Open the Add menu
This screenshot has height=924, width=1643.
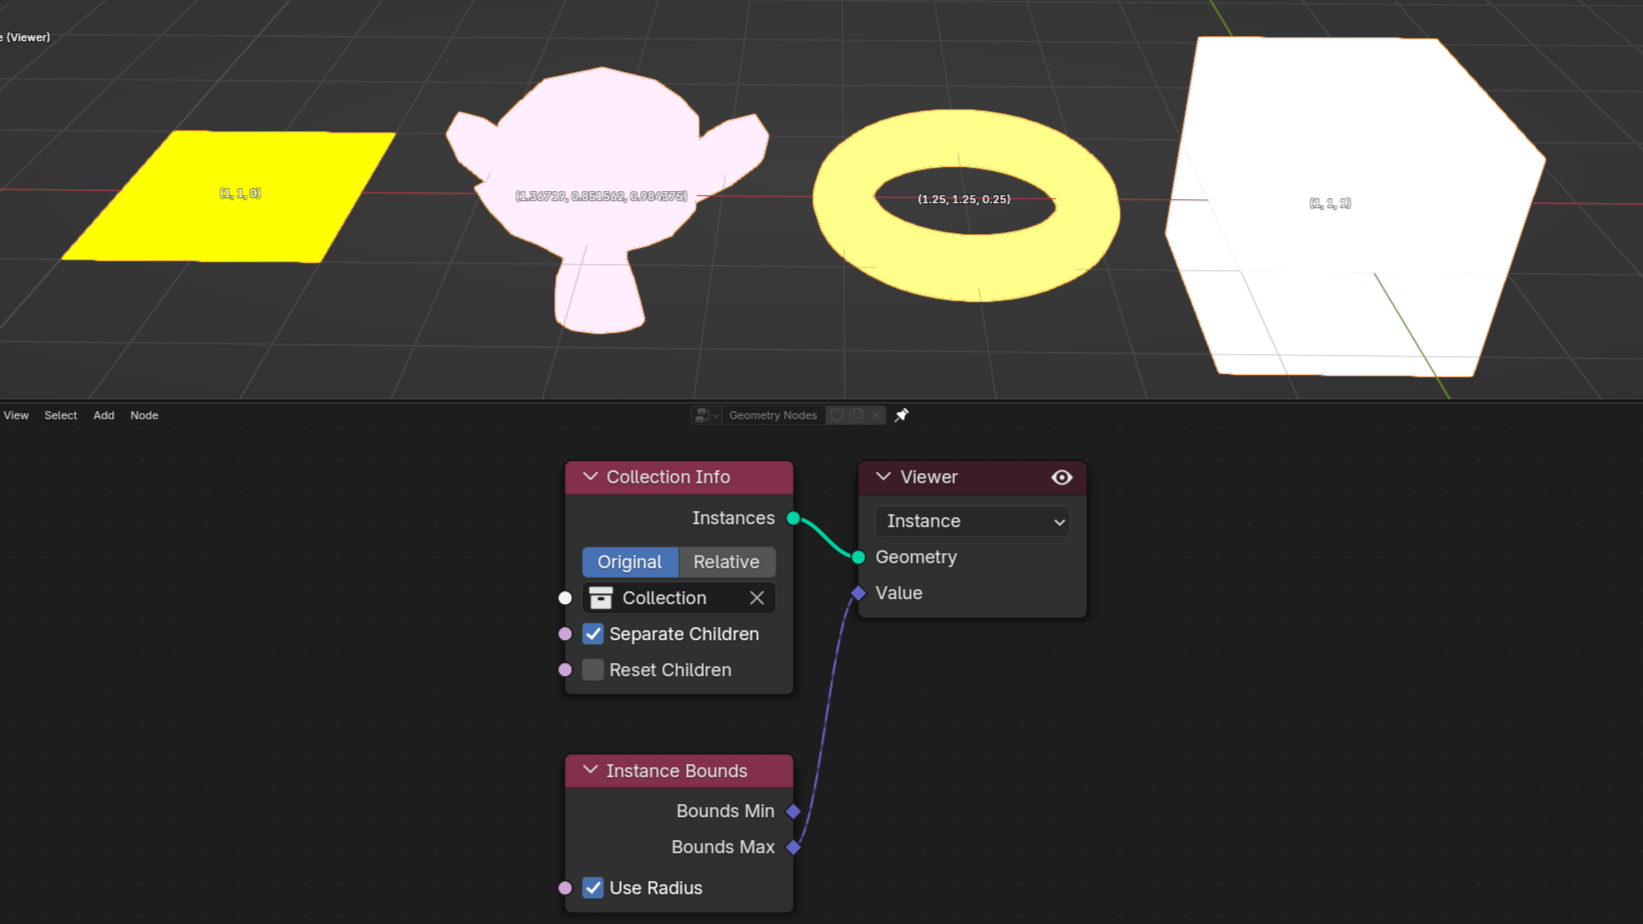click(104, 415)
